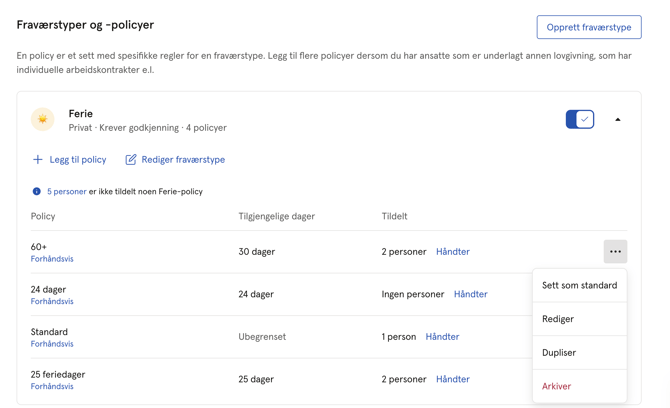Click Forhåndsvis under 60+ policy
The width and height of the screenshot is (670, 408).
[x=52, y=259]
